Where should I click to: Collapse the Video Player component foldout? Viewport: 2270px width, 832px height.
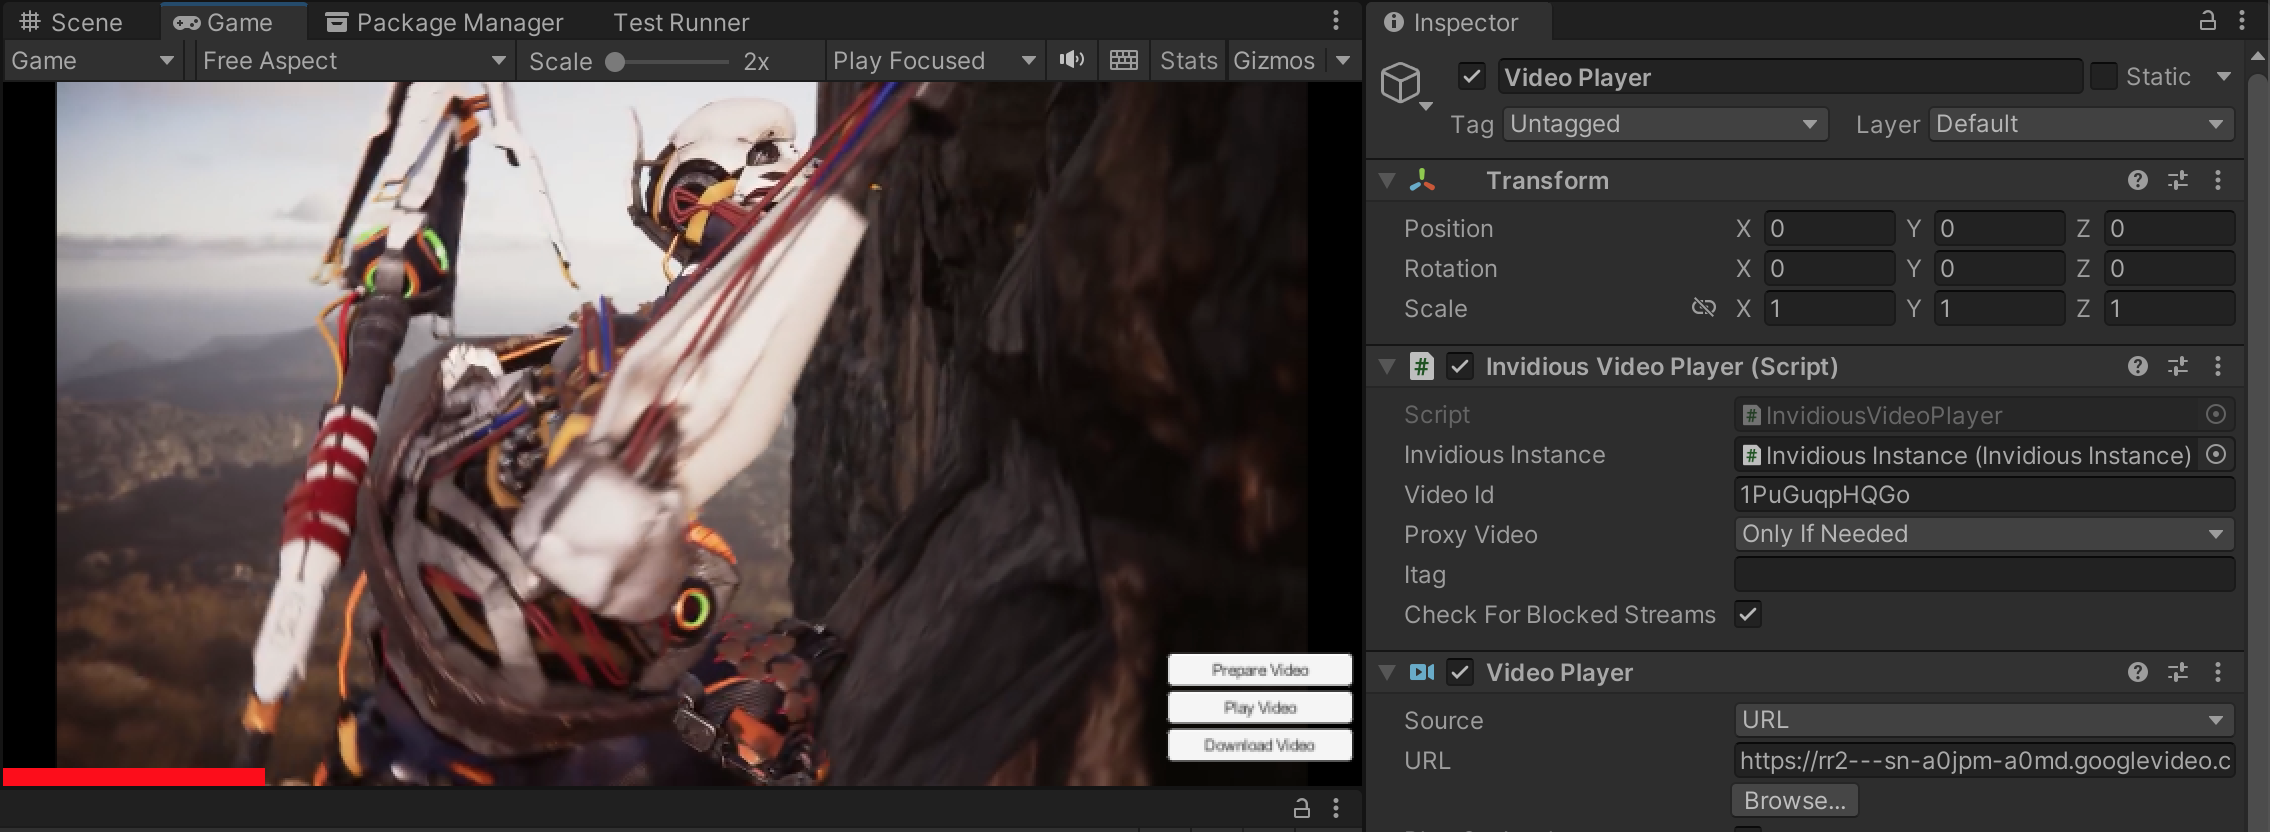click(1387, 672)
